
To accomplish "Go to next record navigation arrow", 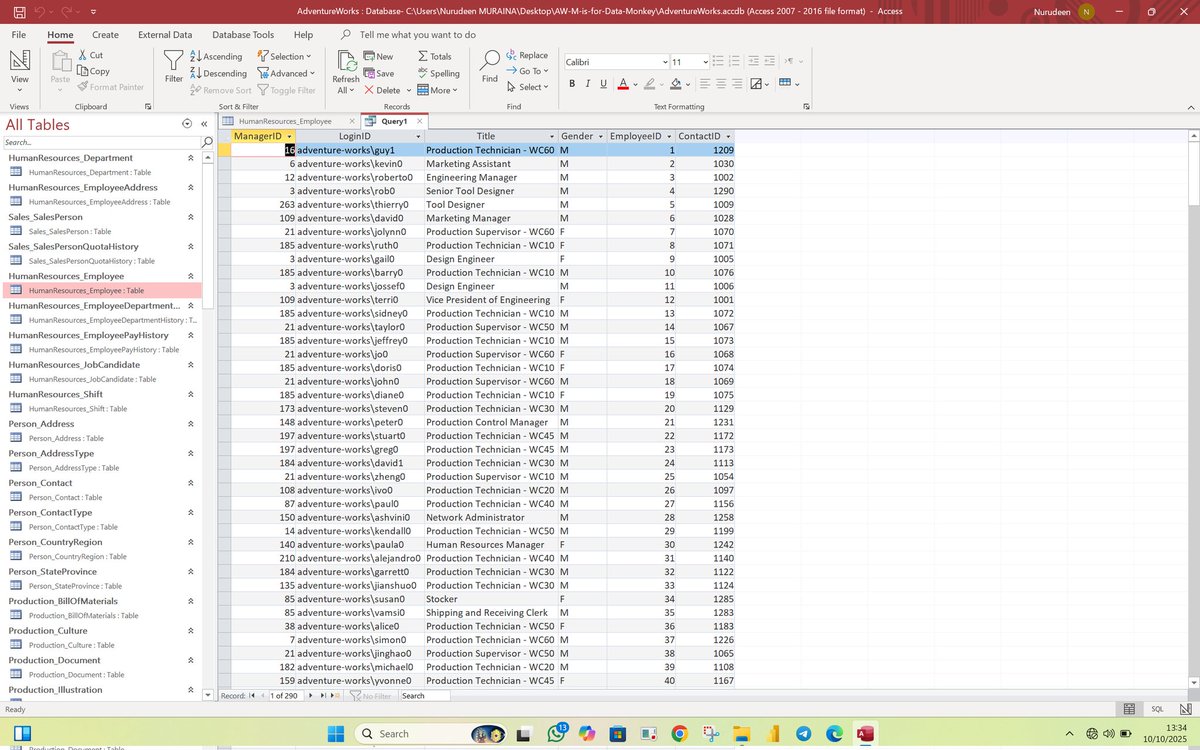I will point(311,695).
